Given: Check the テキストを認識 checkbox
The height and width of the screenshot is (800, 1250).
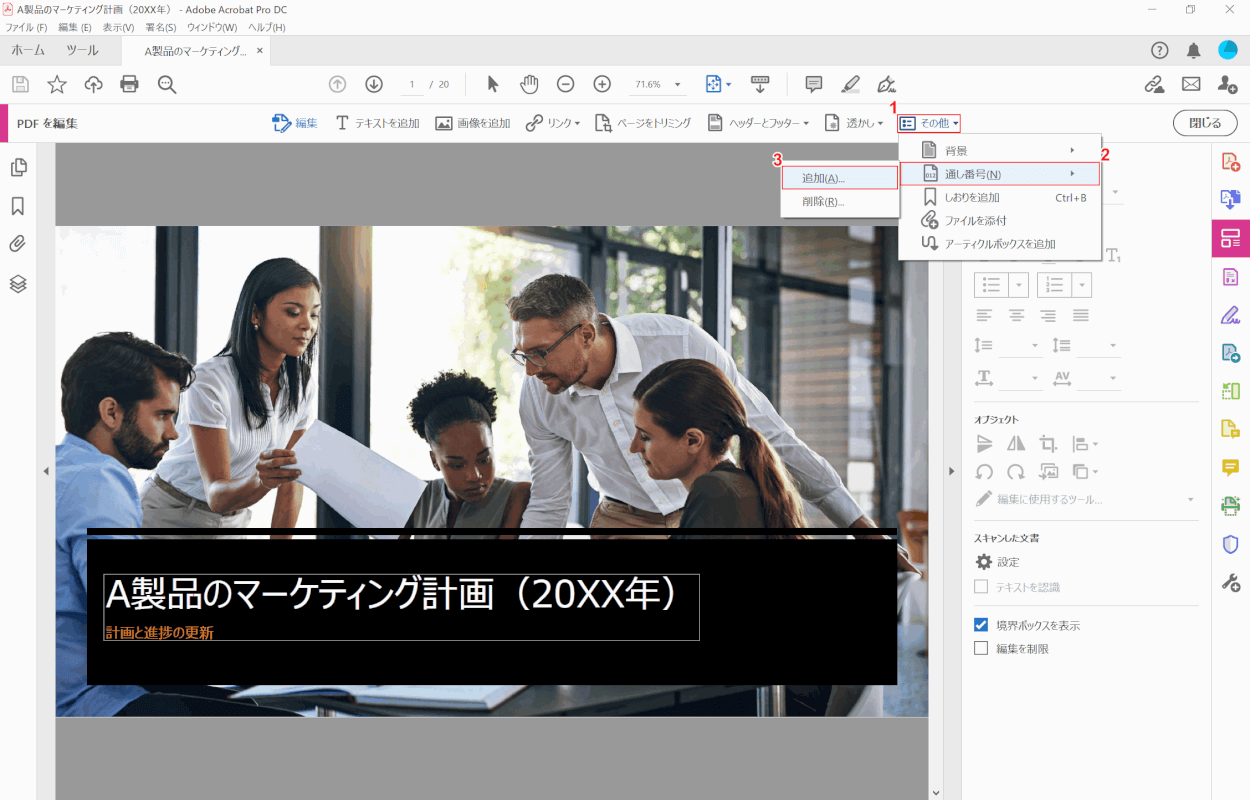Looking at the screenshot, I should 981,587.
